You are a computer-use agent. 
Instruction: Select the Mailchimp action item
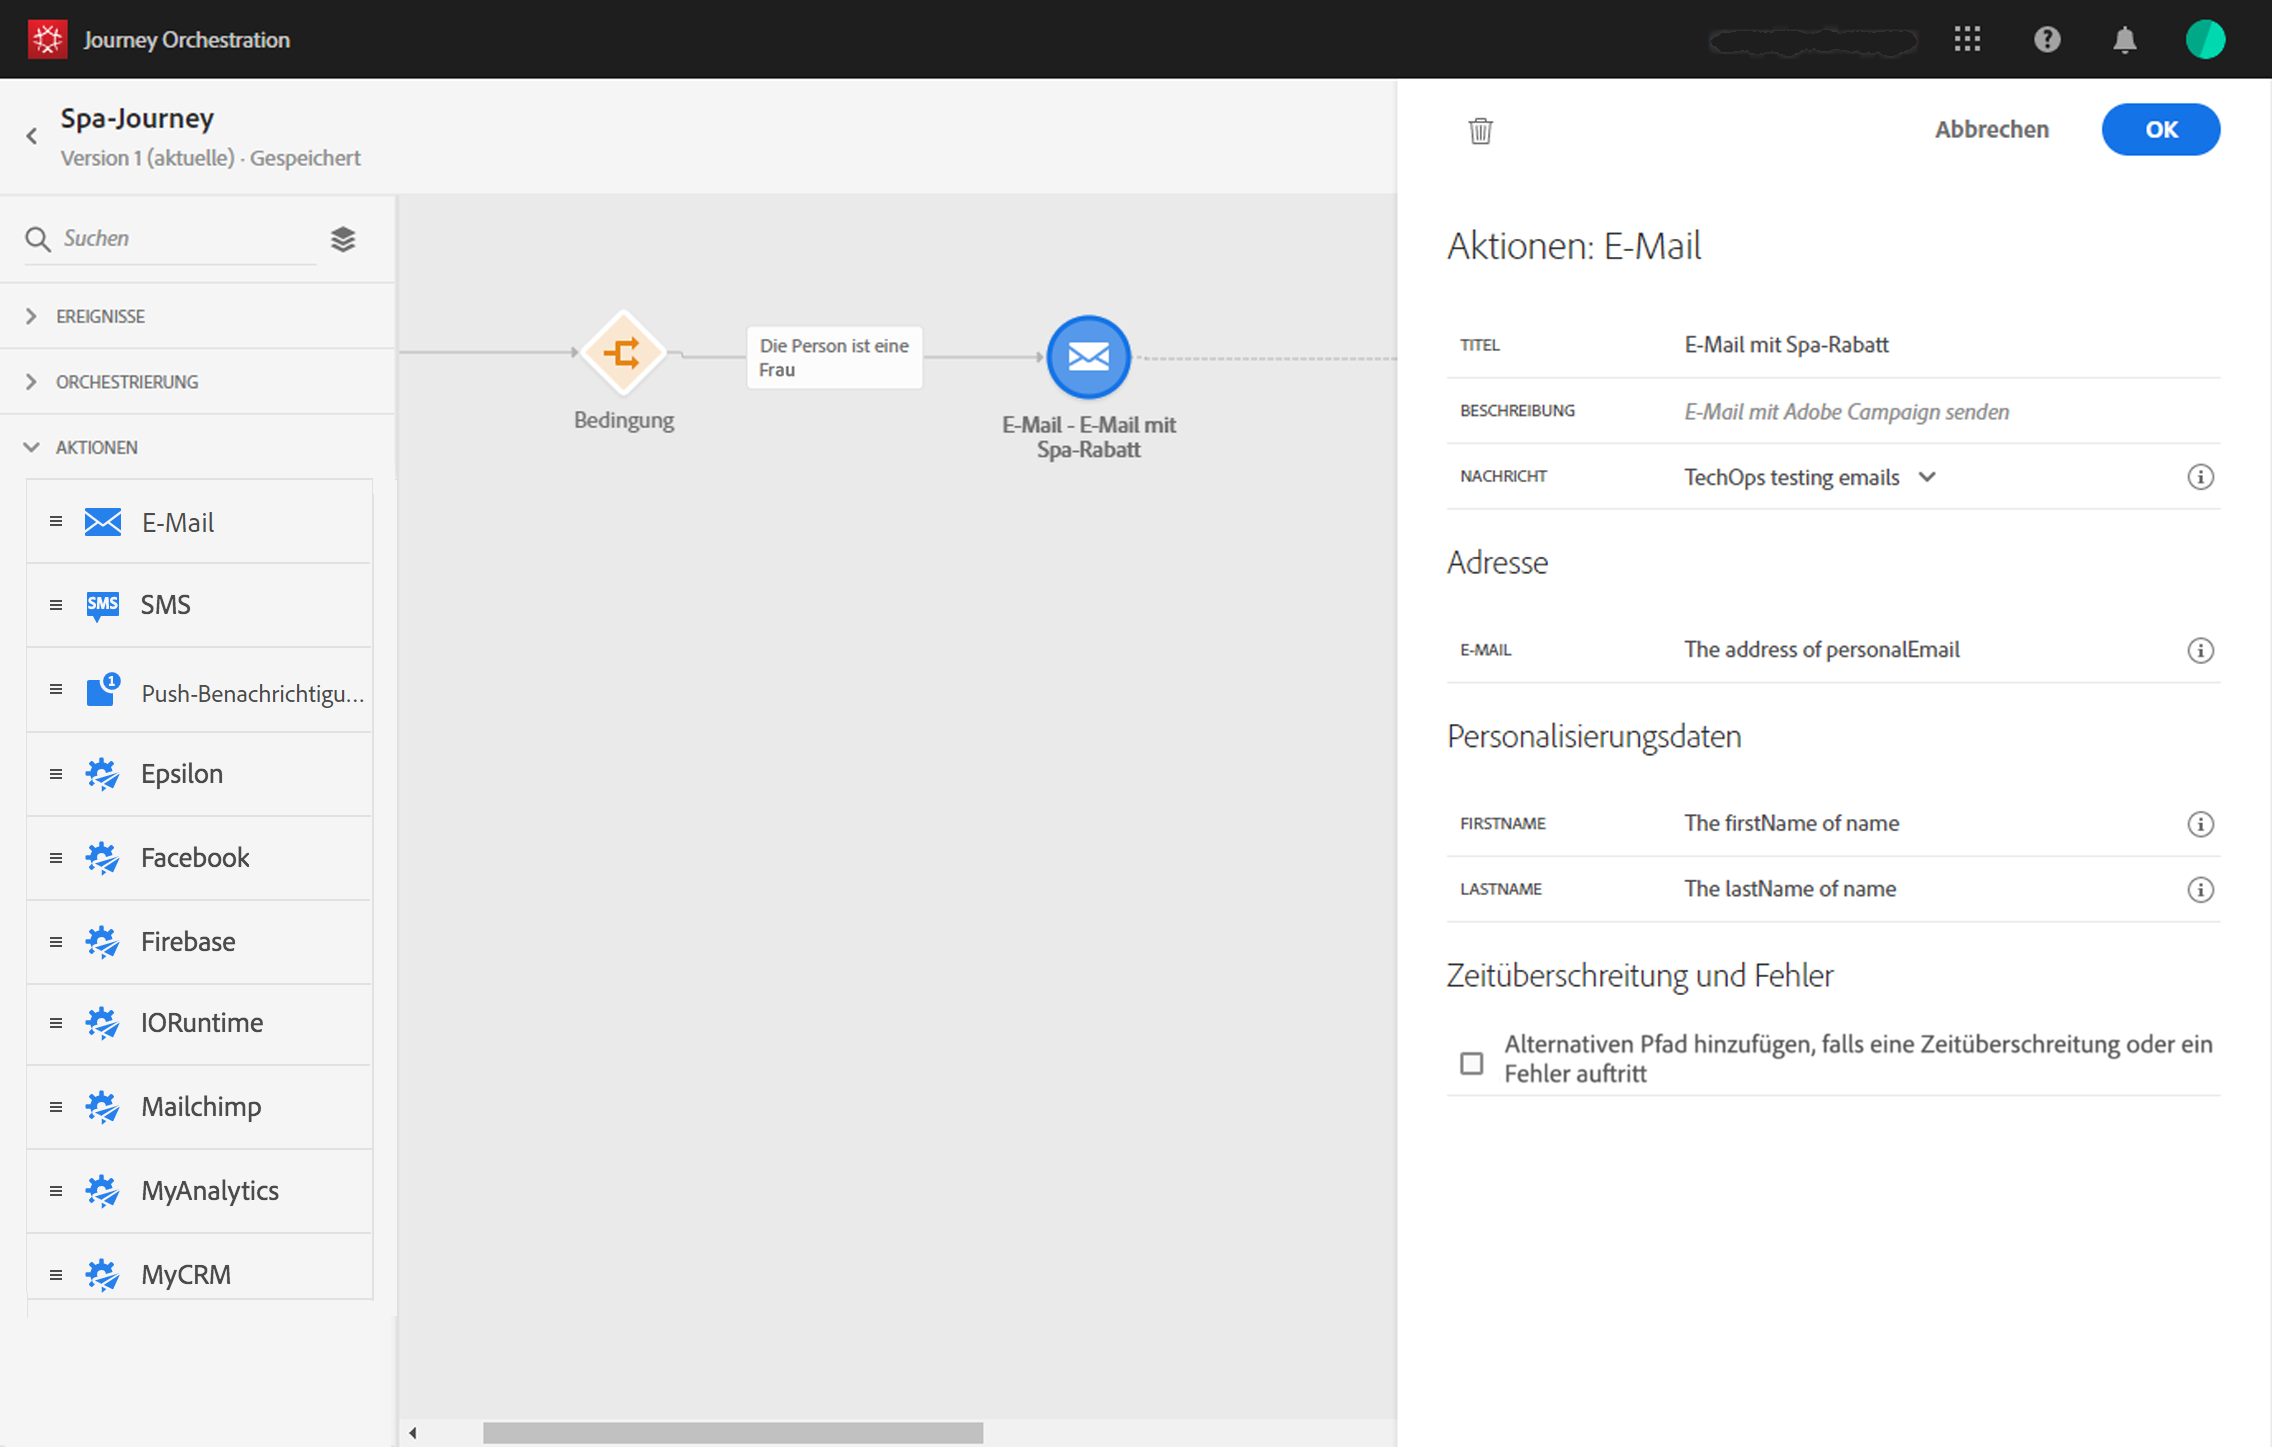tap(200, 1106)
